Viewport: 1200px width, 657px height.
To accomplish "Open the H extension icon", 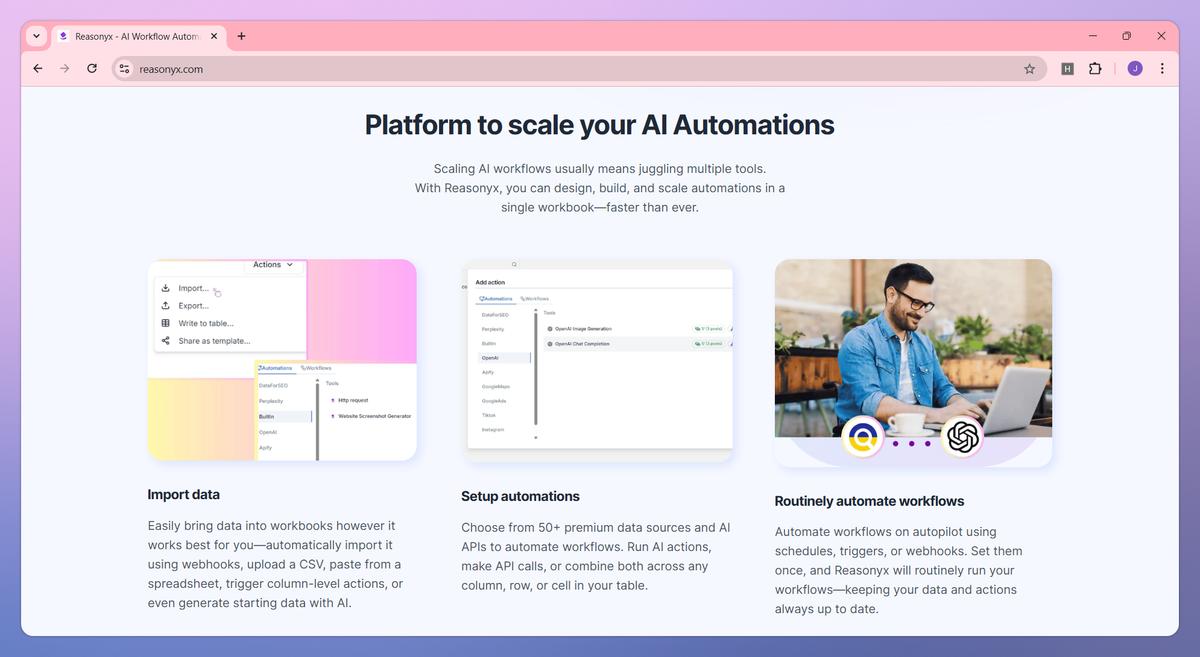I will 1067,69.
